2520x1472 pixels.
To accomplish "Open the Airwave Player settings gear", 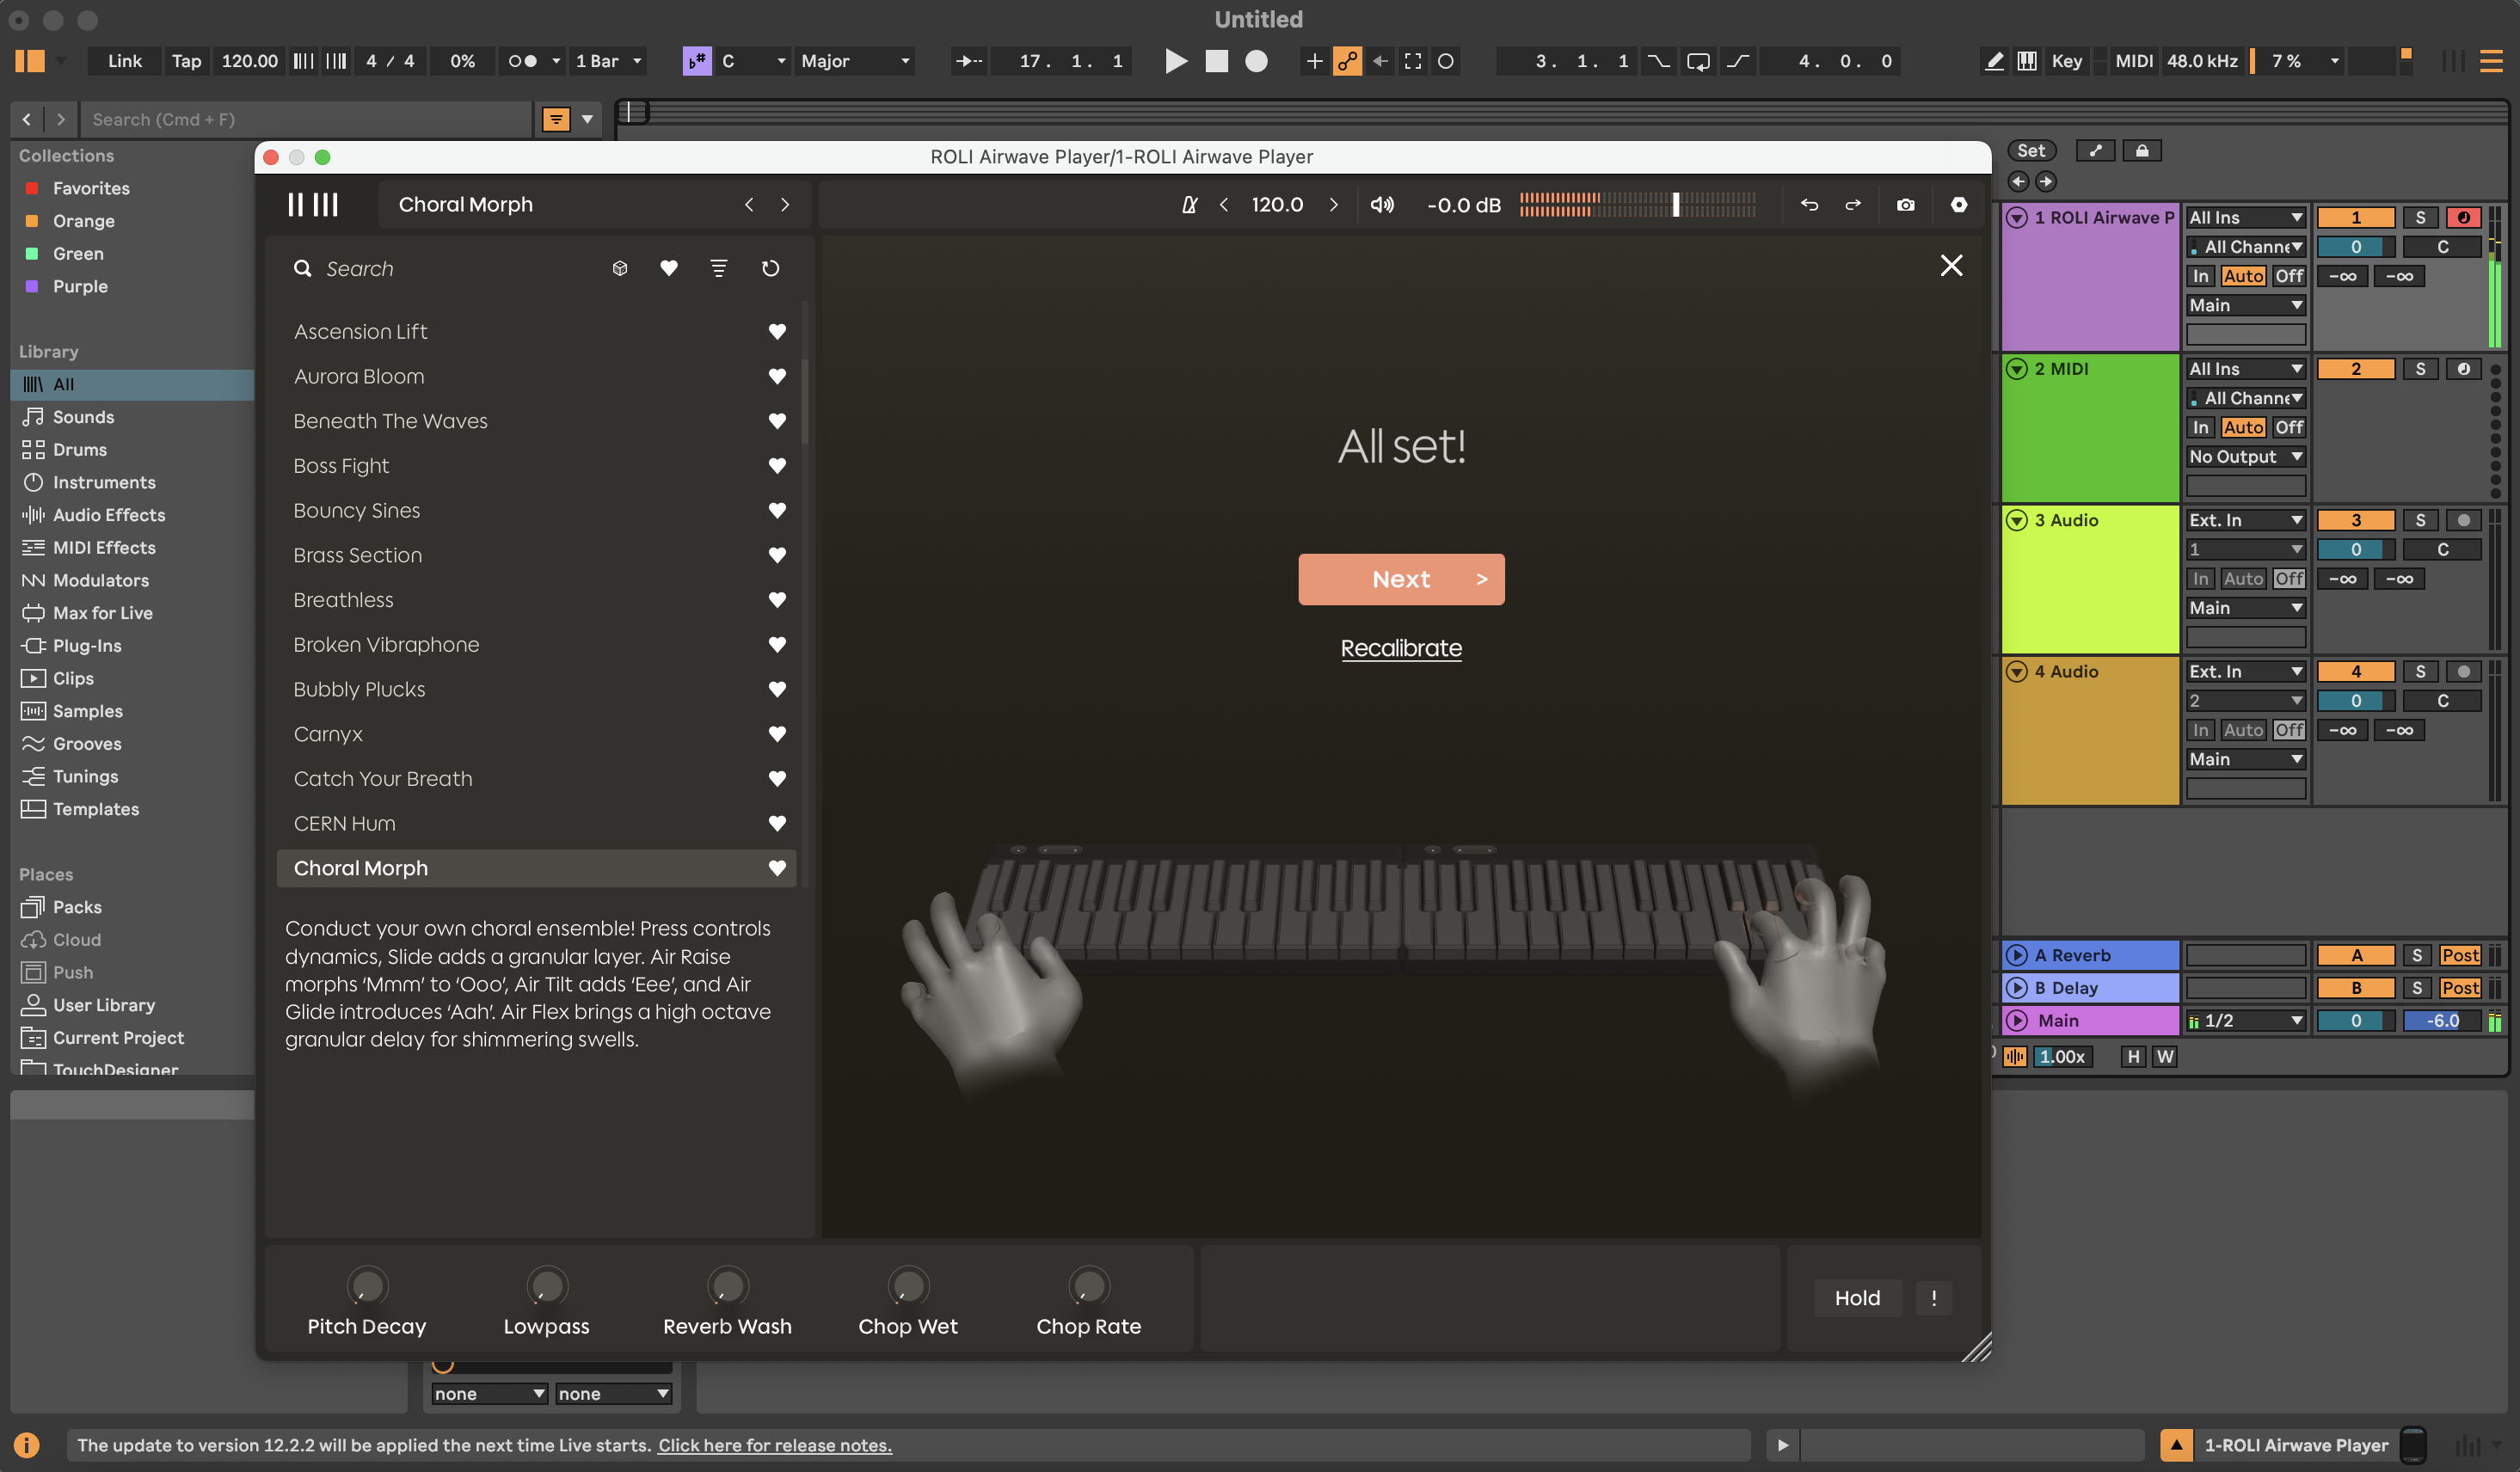I will pos(1958,205).
